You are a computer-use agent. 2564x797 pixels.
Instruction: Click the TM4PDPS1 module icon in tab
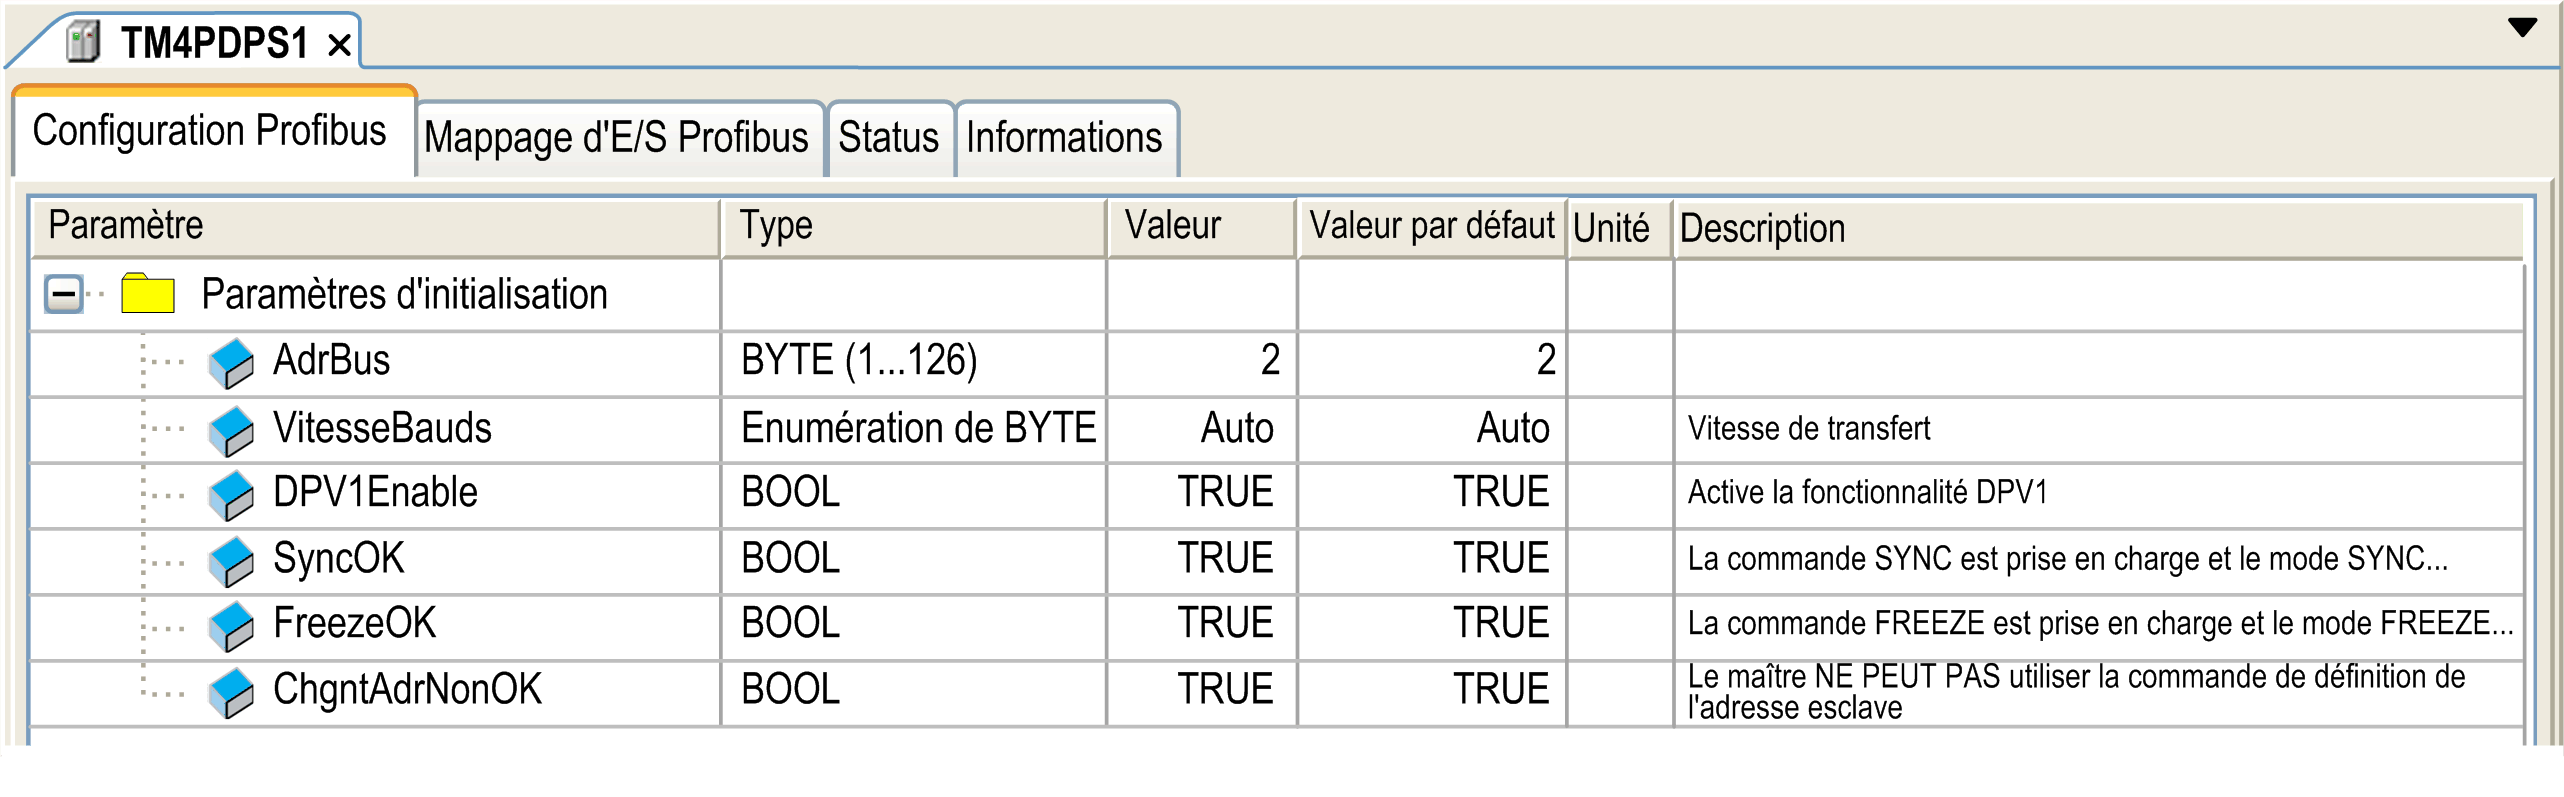83,43
